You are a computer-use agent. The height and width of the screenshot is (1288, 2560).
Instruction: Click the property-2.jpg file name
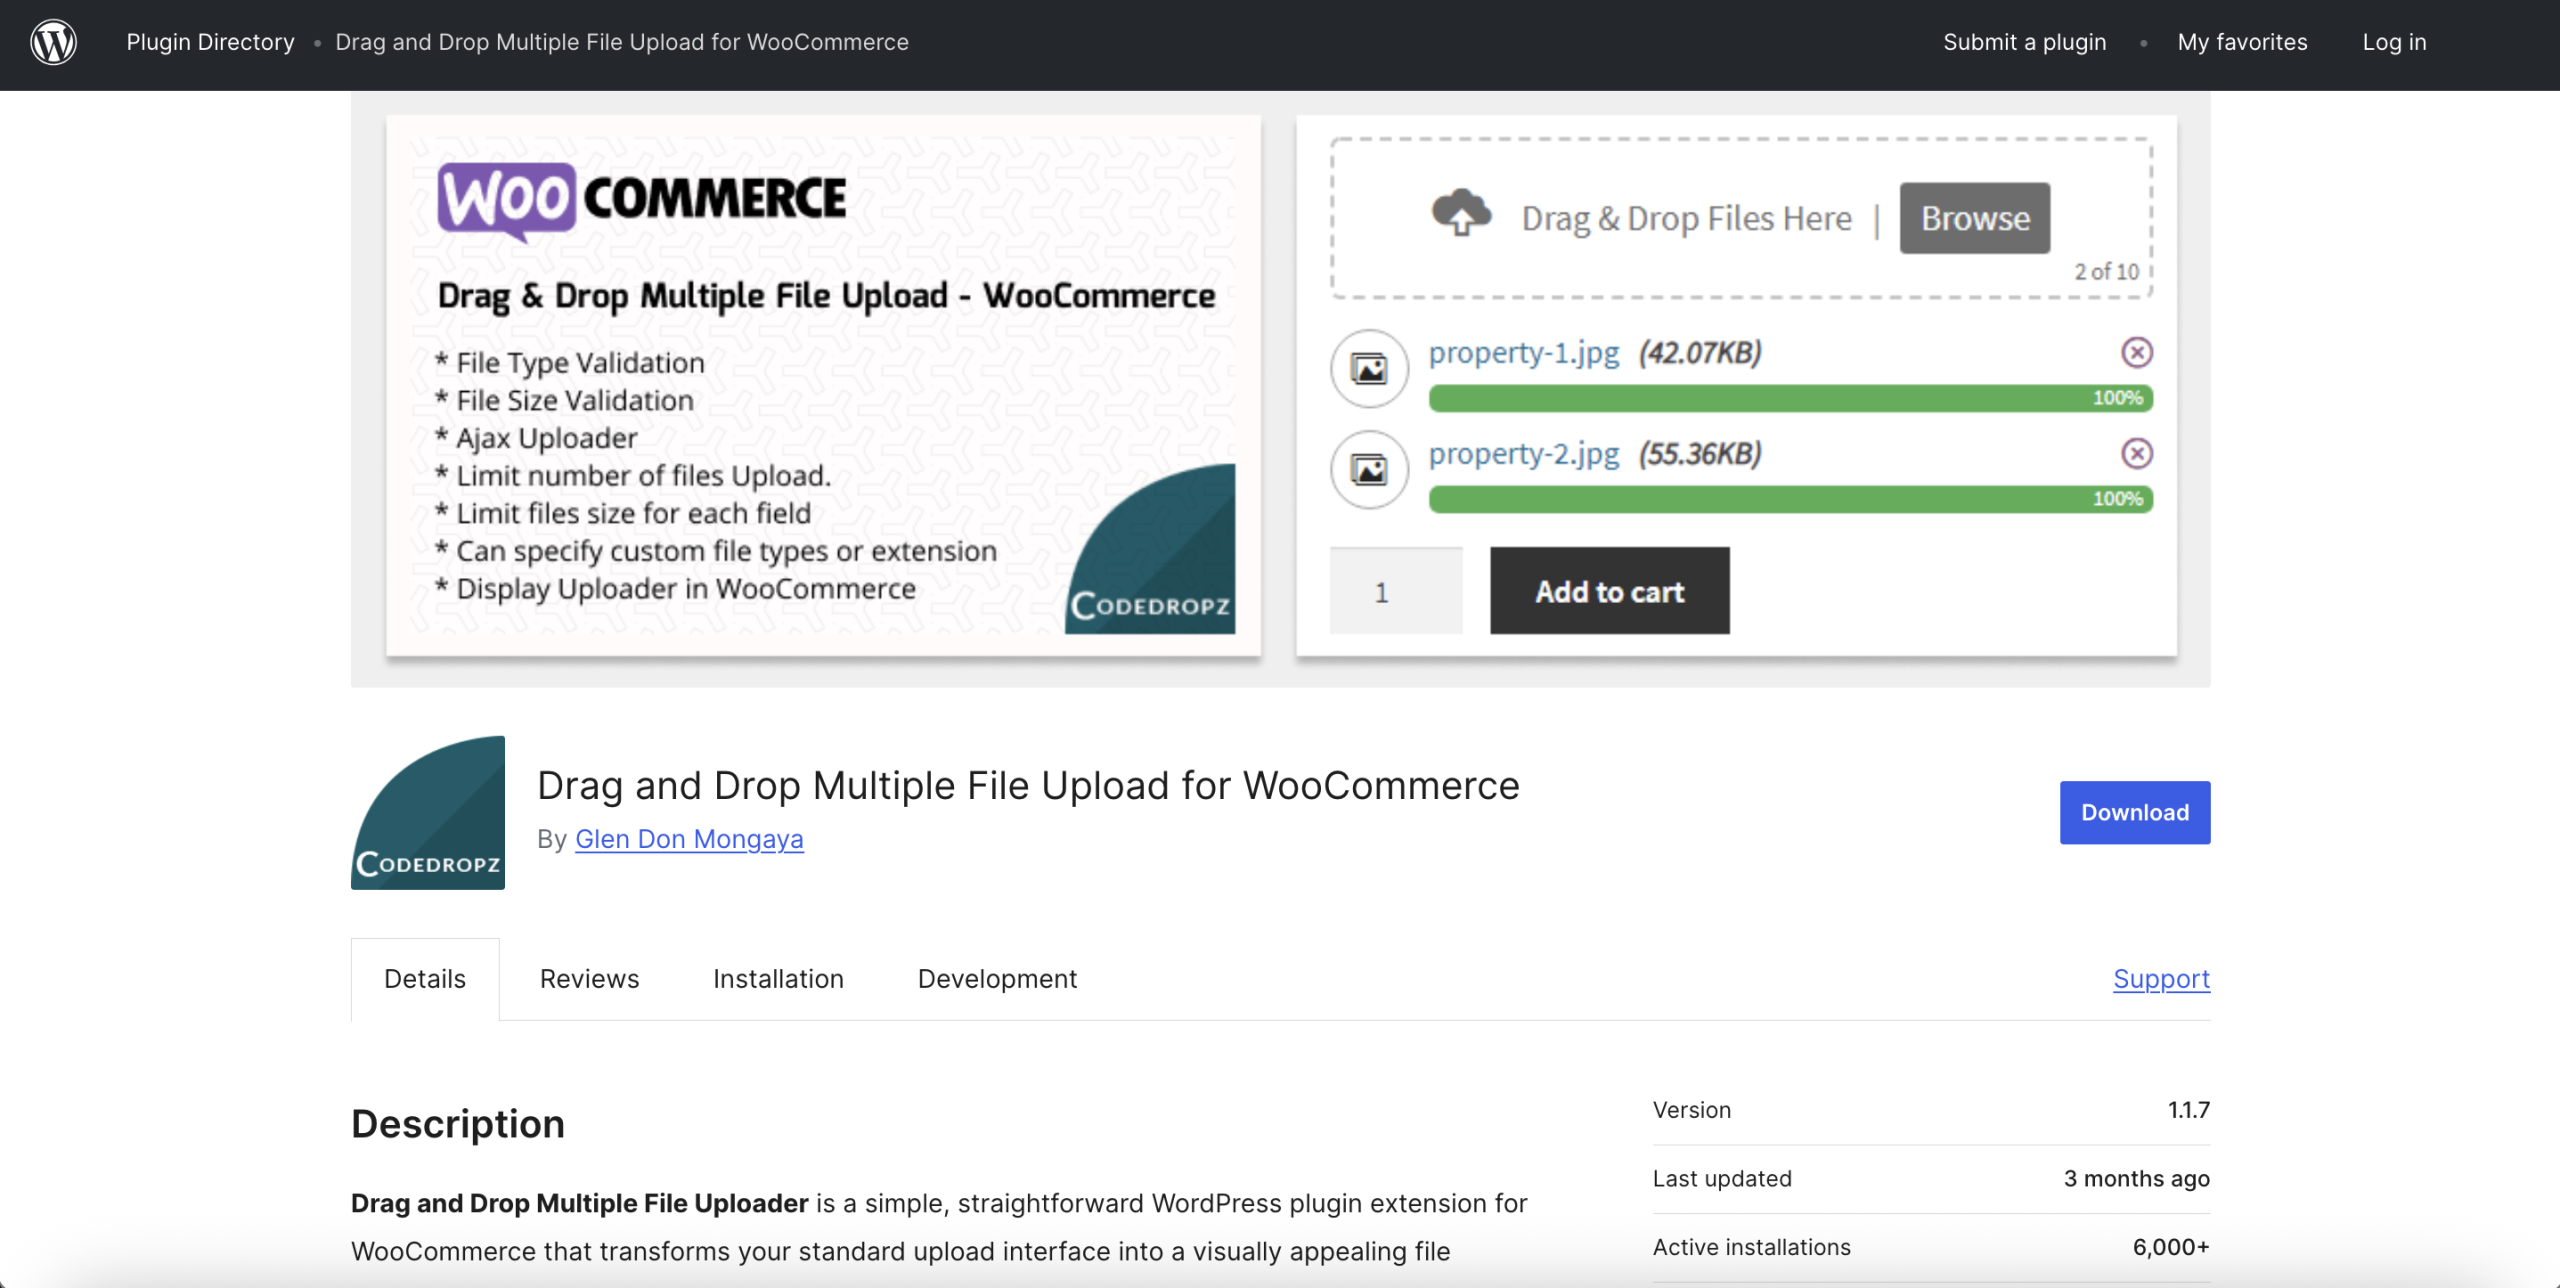pyautogui.click(x=1524, y=454)
